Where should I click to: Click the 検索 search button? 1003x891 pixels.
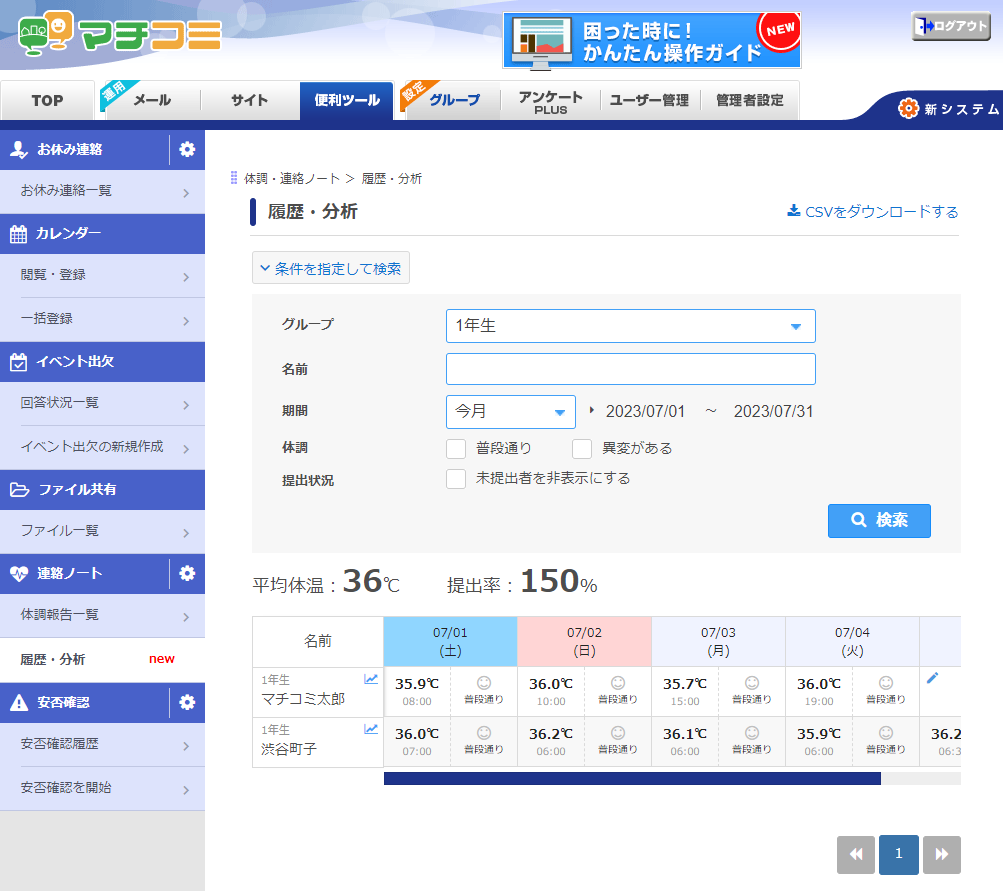879,520
